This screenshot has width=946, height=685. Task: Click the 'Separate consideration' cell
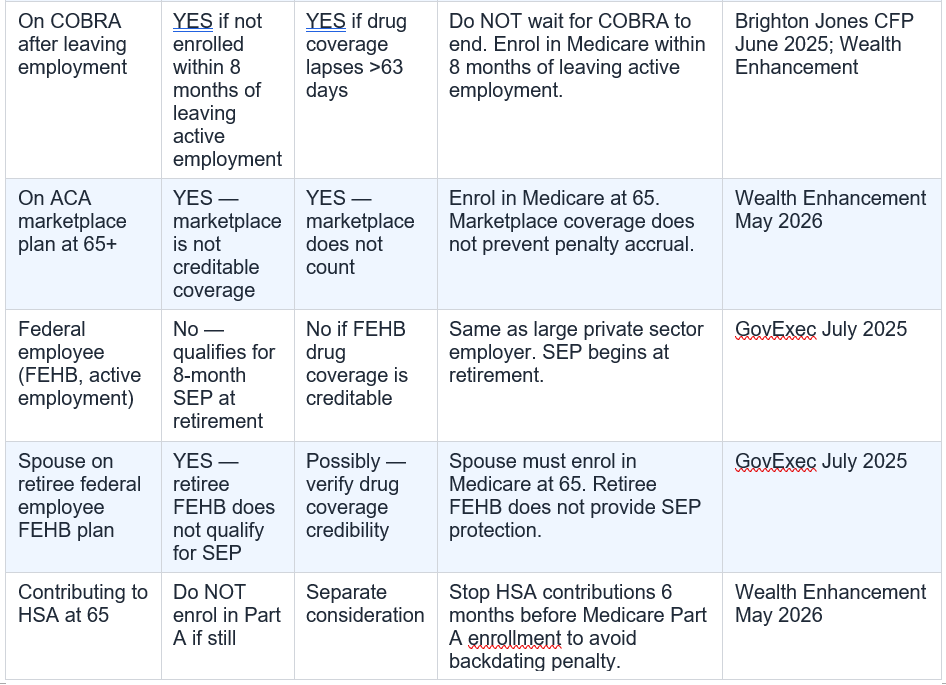(x=366, y=626)
